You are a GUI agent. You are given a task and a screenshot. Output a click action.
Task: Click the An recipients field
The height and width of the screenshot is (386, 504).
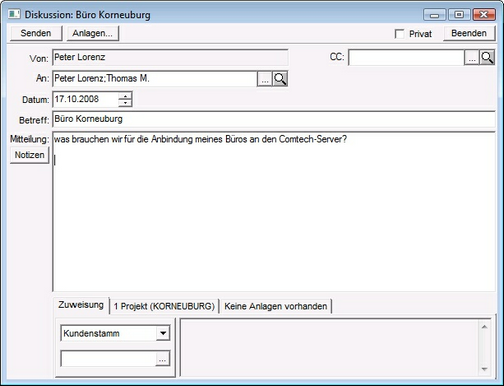point(155,79)
